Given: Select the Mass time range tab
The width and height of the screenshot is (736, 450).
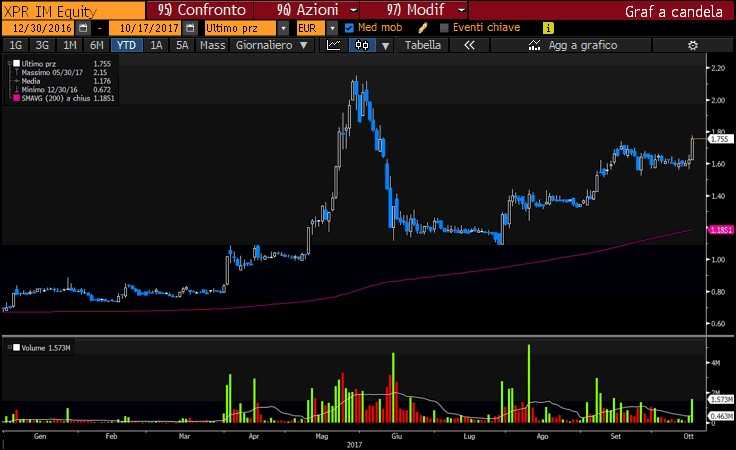Looking at the screenshot, I should tap(213, 45).
